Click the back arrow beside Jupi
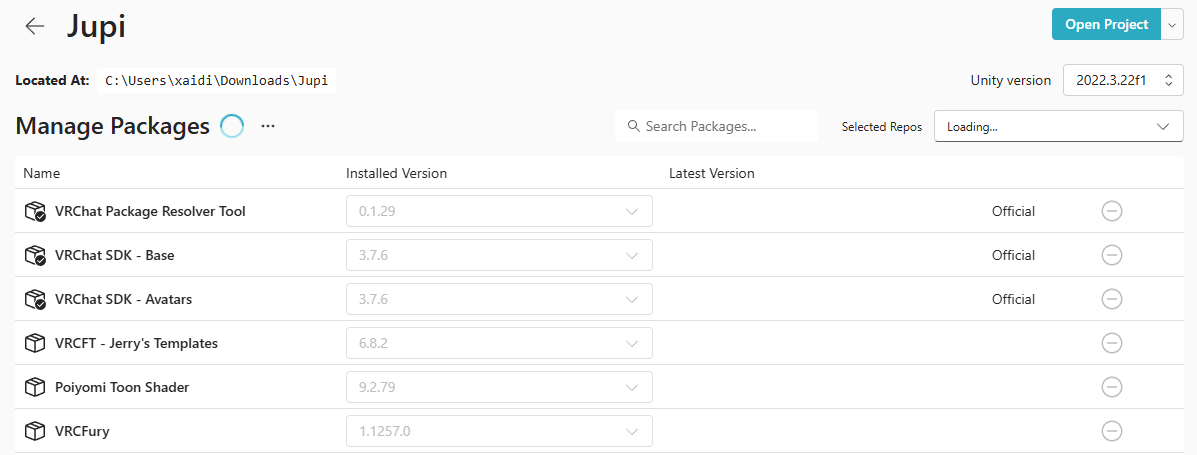Screen dimensions: 1197x455 35,26
